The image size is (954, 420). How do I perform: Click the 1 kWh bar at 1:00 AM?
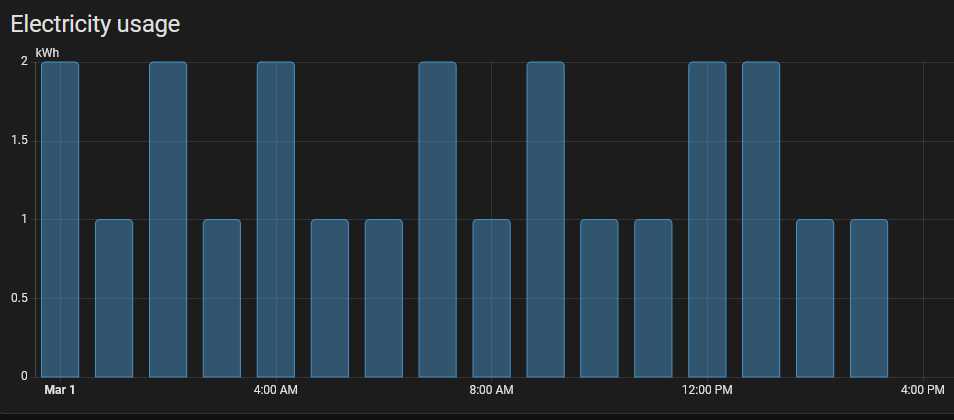(x=114, y=298)
